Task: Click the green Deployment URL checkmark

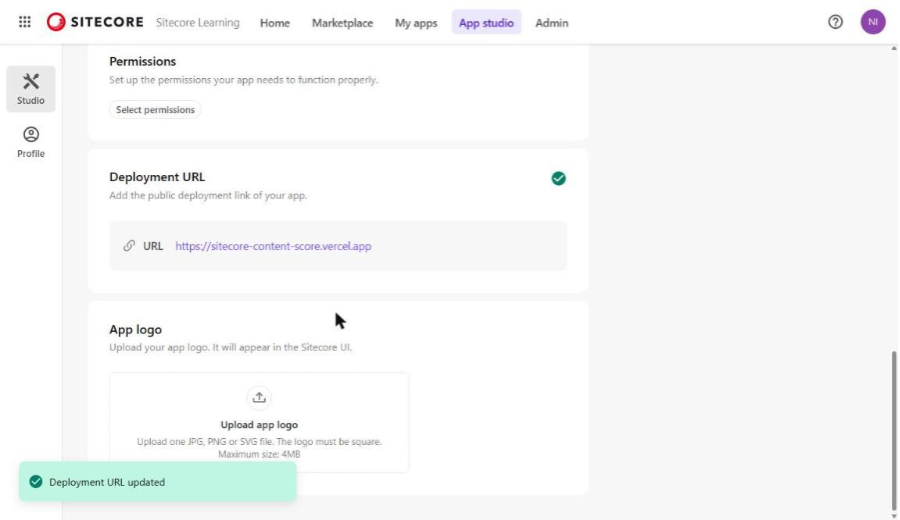Action: pyautogui.click(x=558, y=178)
